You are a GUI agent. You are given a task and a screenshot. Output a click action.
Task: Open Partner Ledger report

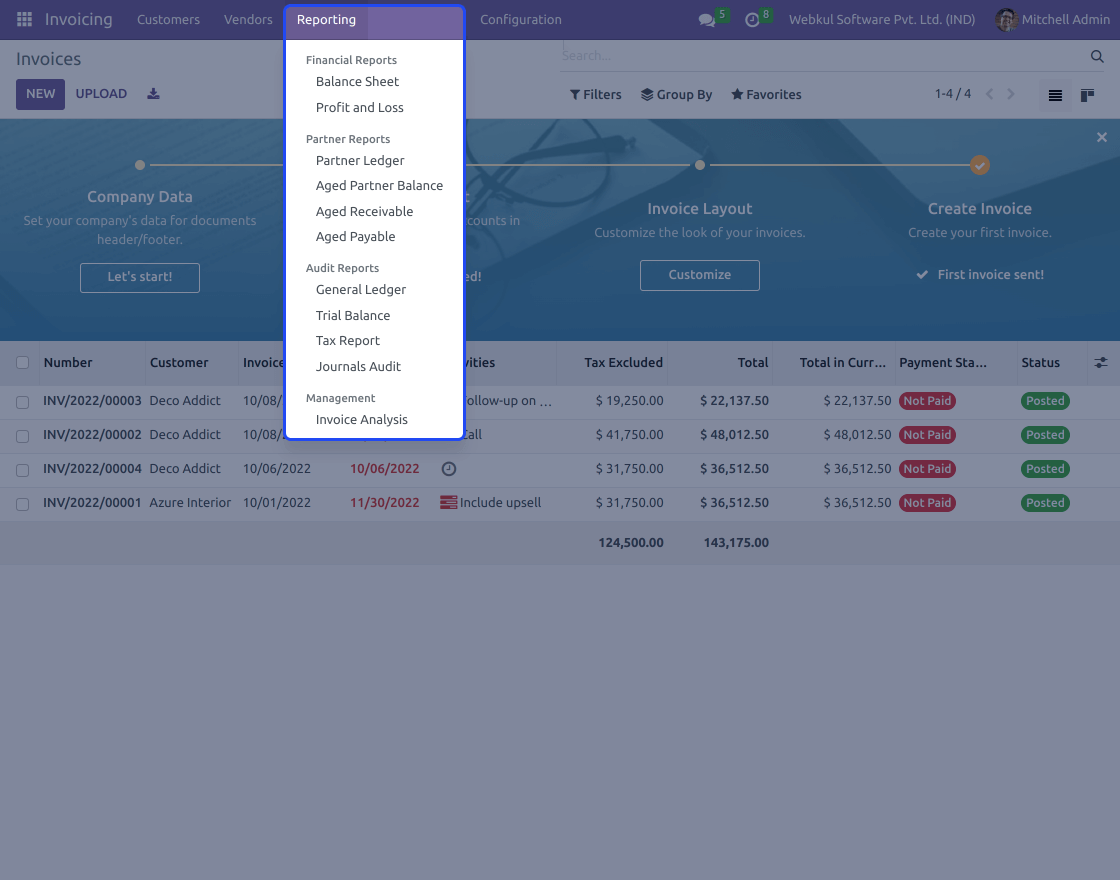[x=360, y=161]
